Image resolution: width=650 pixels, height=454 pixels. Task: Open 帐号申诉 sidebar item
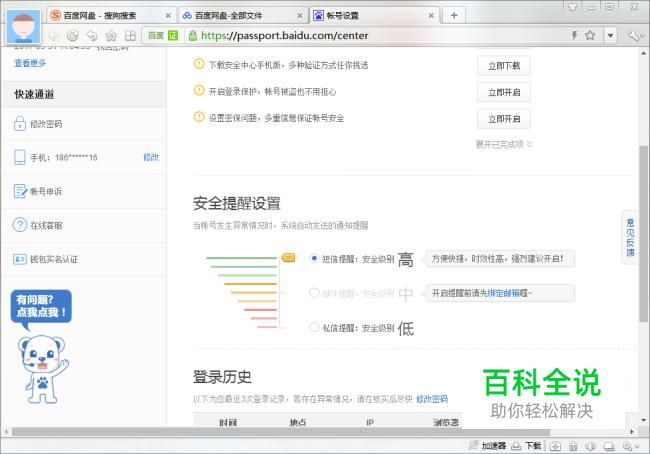46,192
